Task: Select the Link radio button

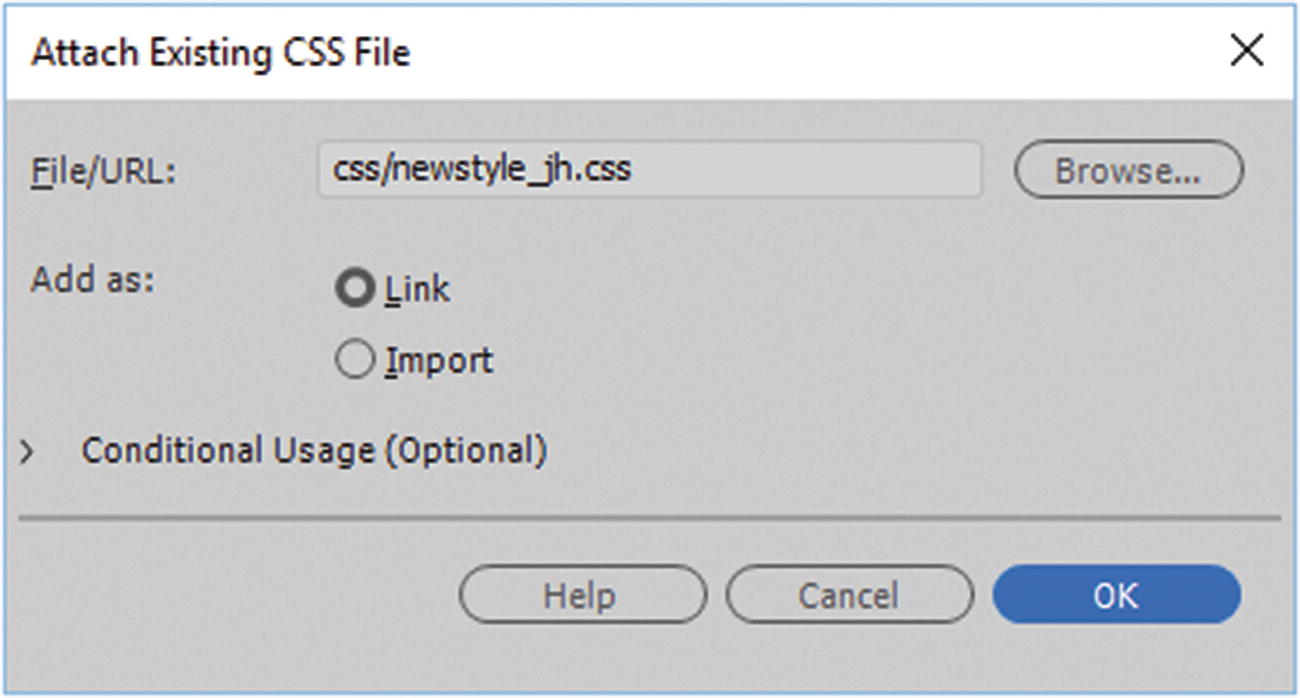Action: [354, 289]
